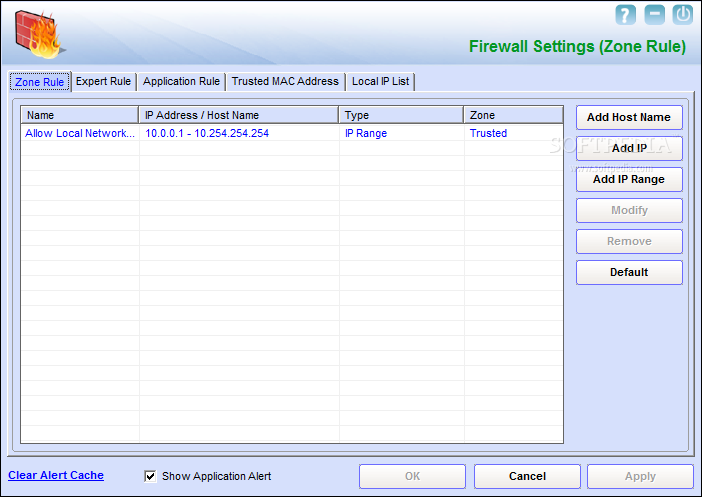Click the OK button

point(412,476)
